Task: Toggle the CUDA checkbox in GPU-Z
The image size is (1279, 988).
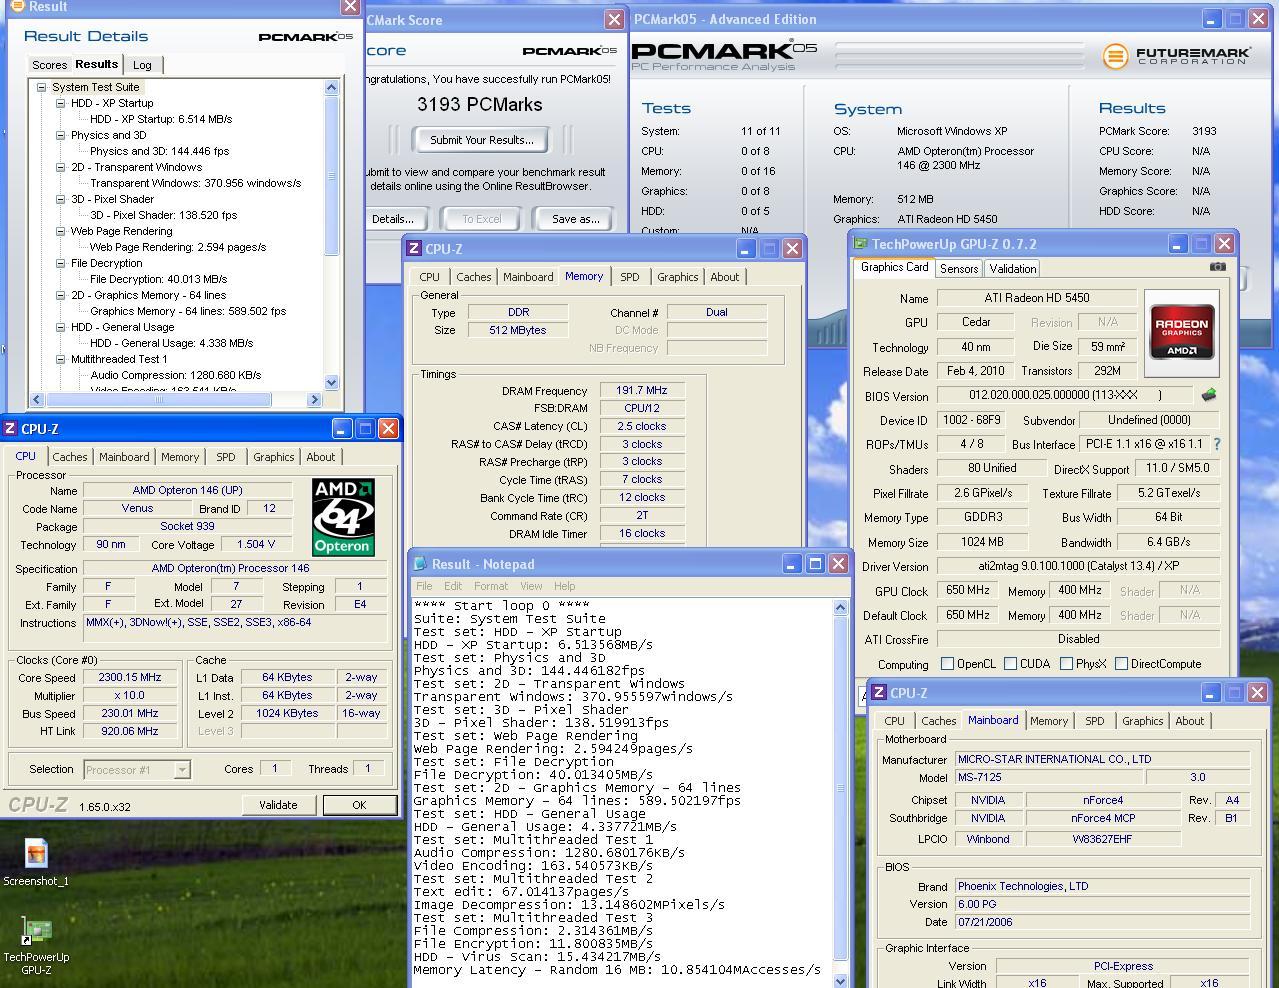Action: tap(1011, 664)
